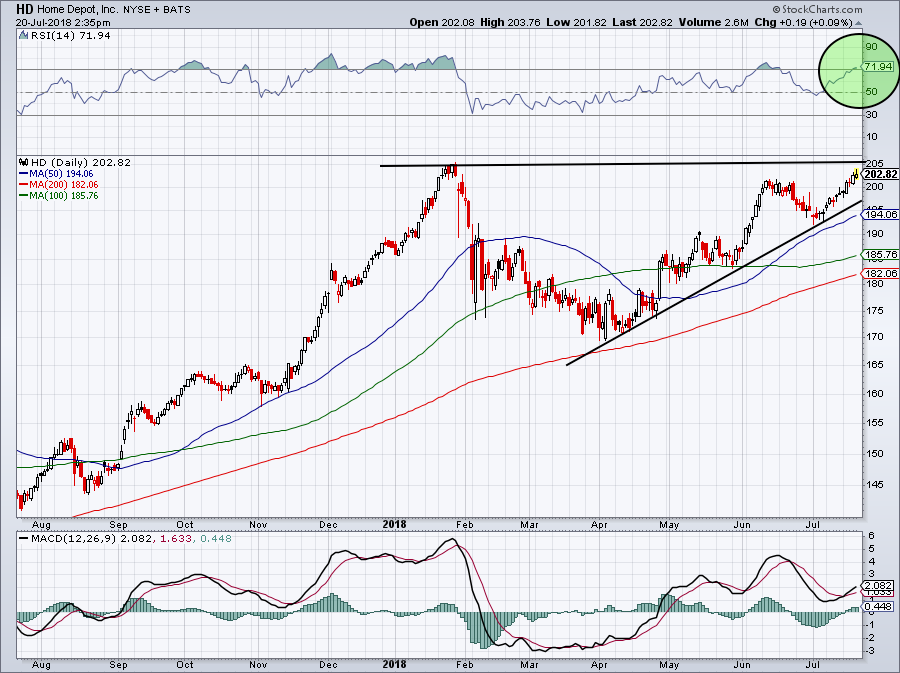Click the Chg +0.19 (+0.09%) value

804,22
